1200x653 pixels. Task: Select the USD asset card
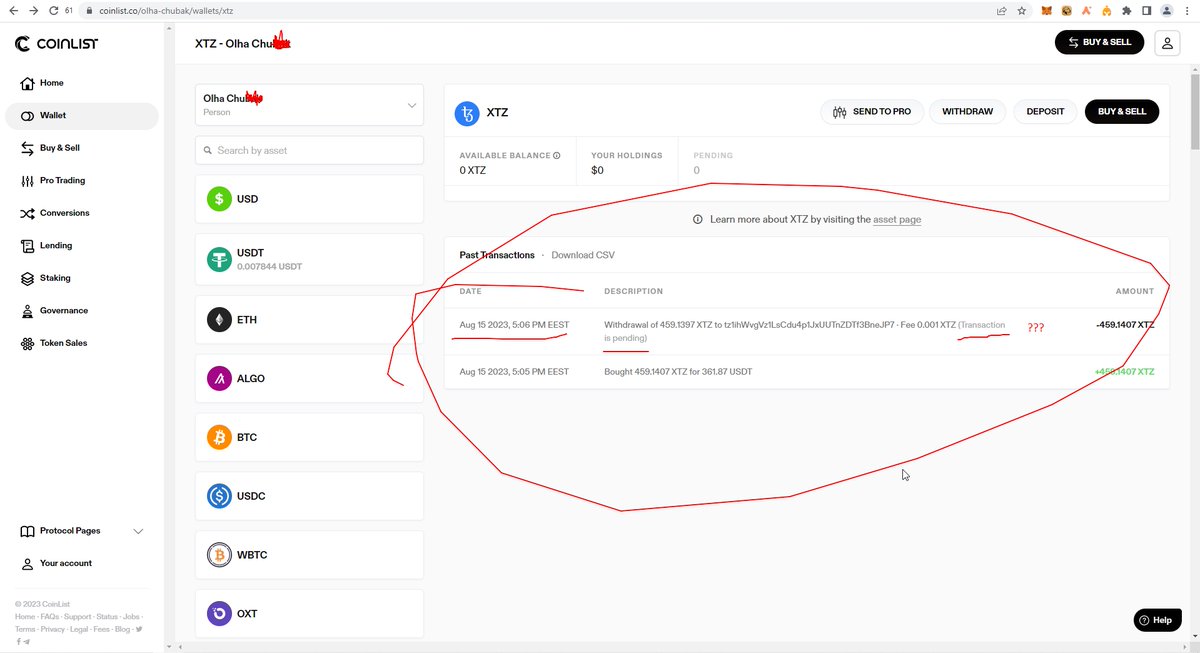[x=310, y=199]
